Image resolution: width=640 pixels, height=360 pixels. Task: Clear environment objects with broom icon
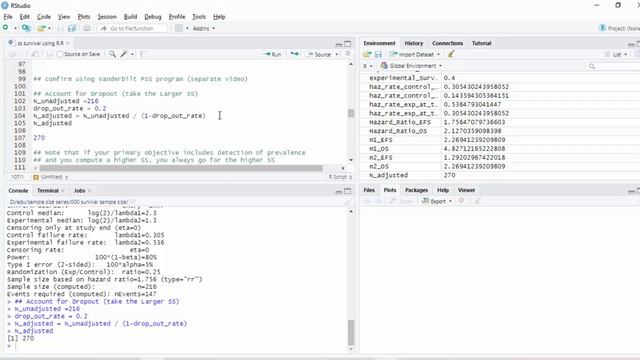451,54
